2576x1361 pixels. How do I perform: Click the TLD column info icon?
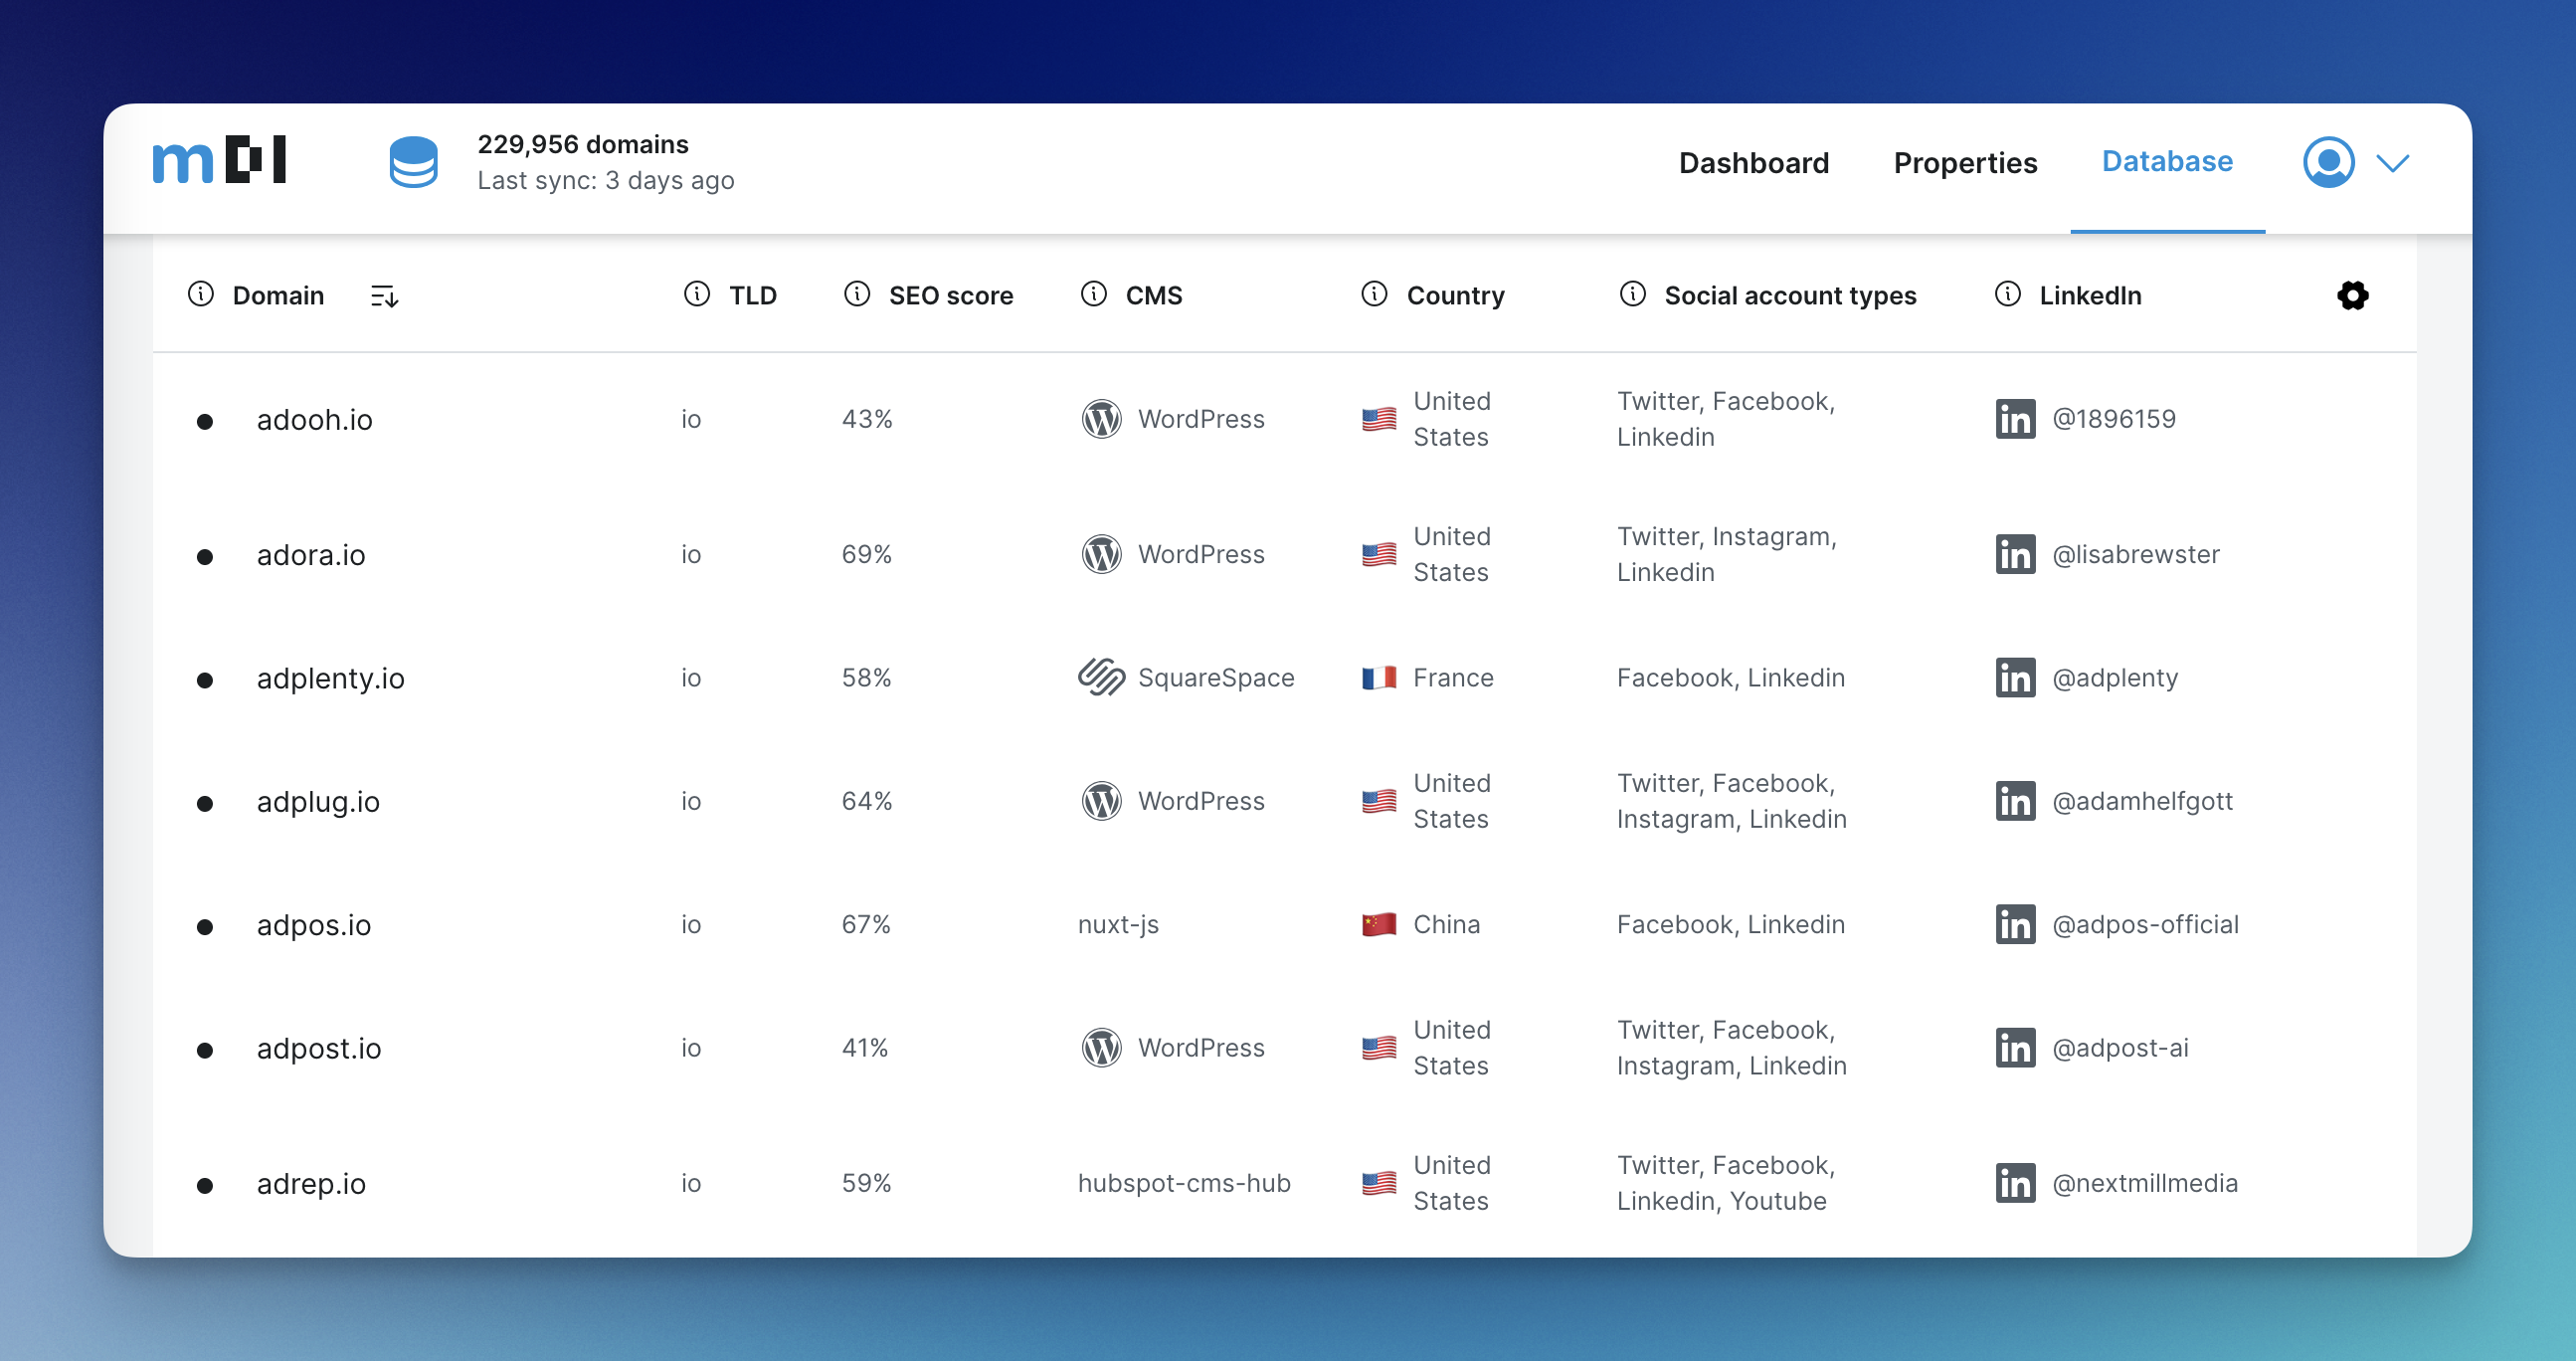click(697, 294)
